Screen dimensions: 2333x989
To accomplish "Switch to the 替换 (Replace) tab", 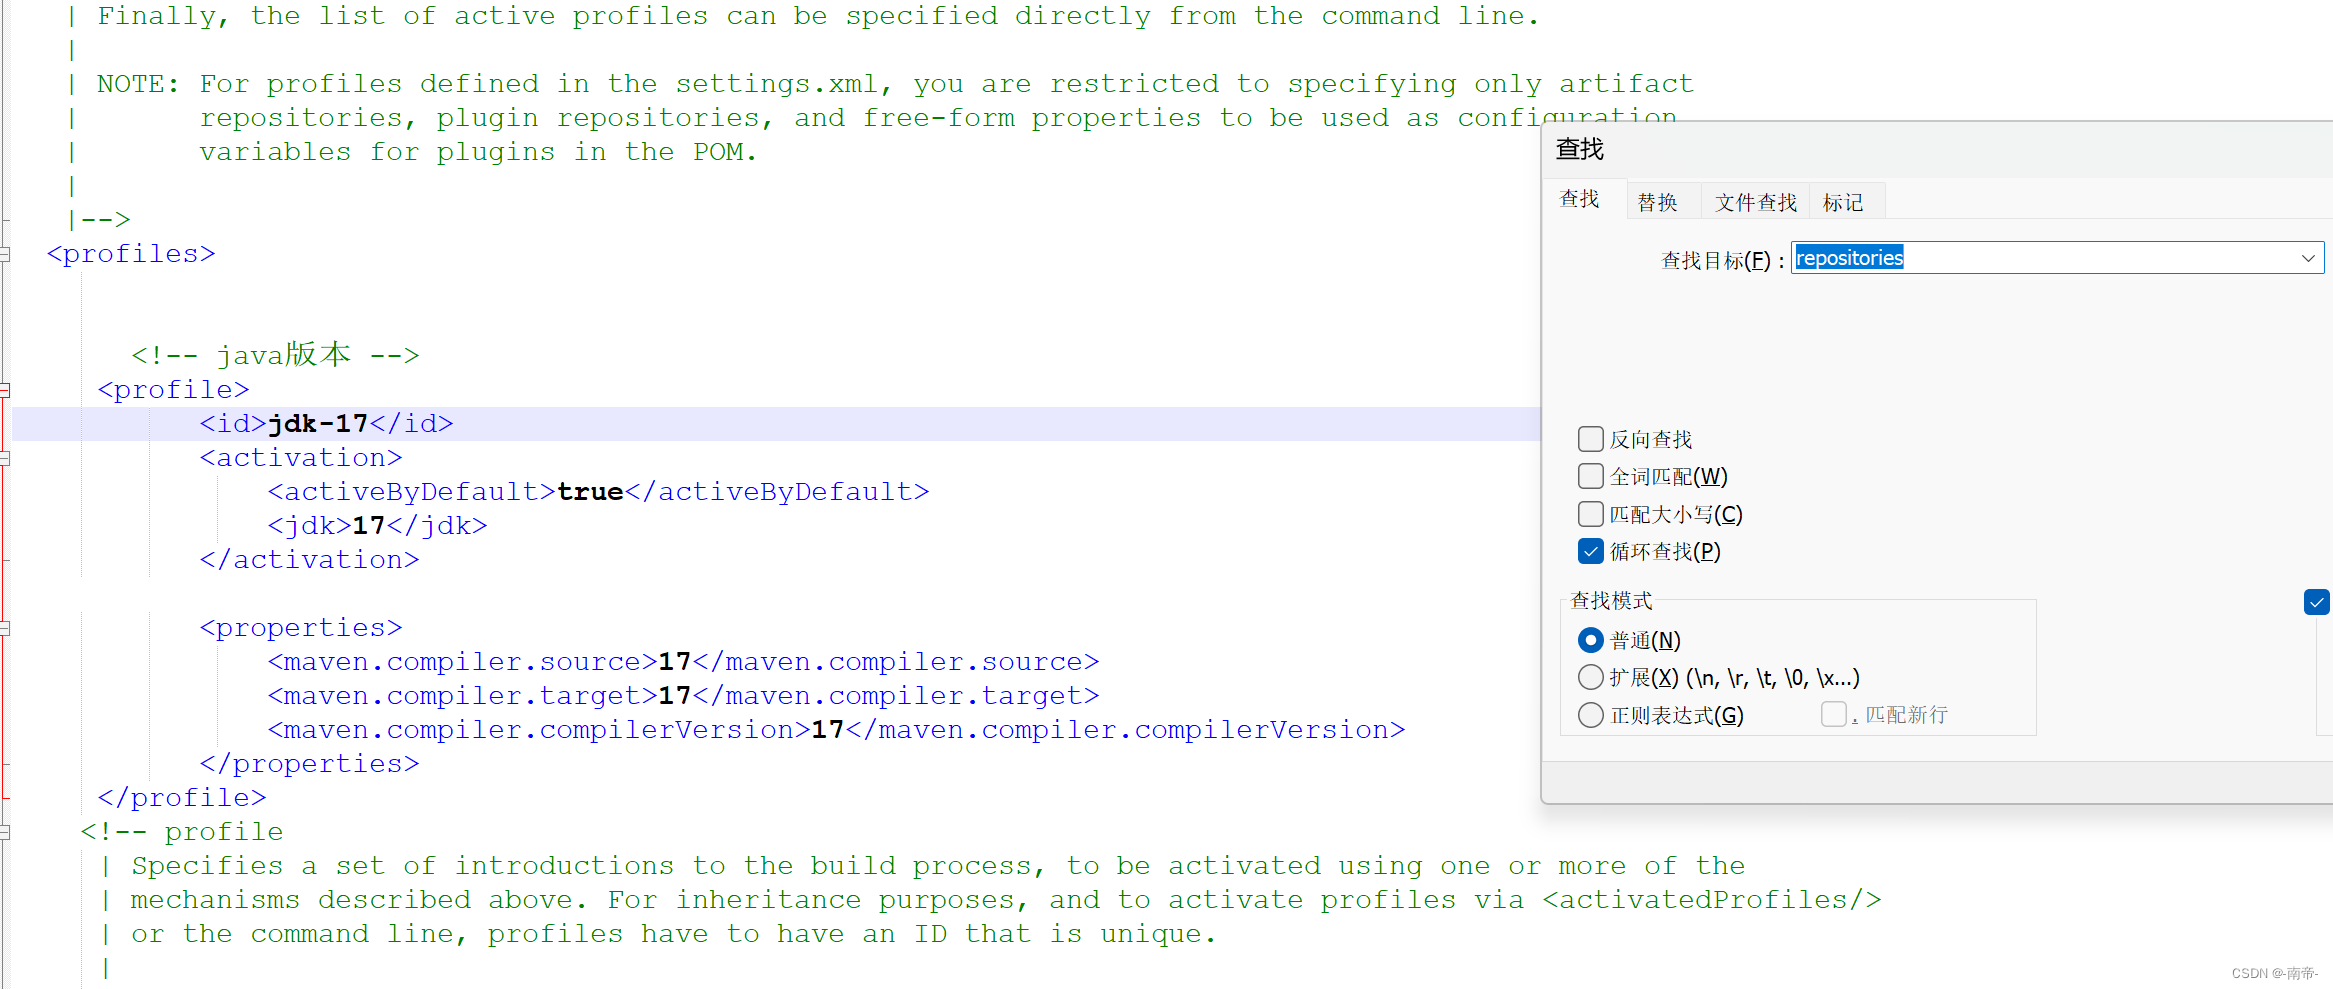I will tap(1657, 201).
